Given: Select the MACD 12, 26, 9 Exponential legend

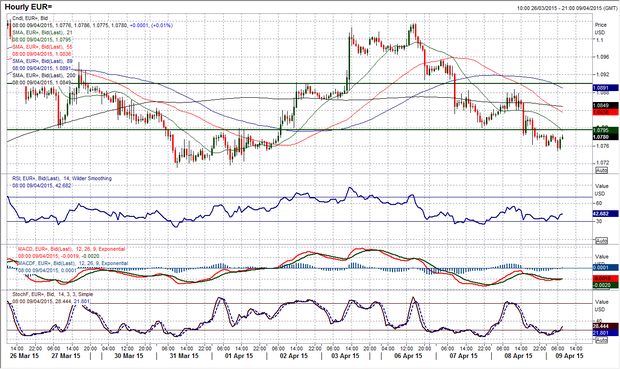Looking at the screenshot, I should click(x=71, y=249).
